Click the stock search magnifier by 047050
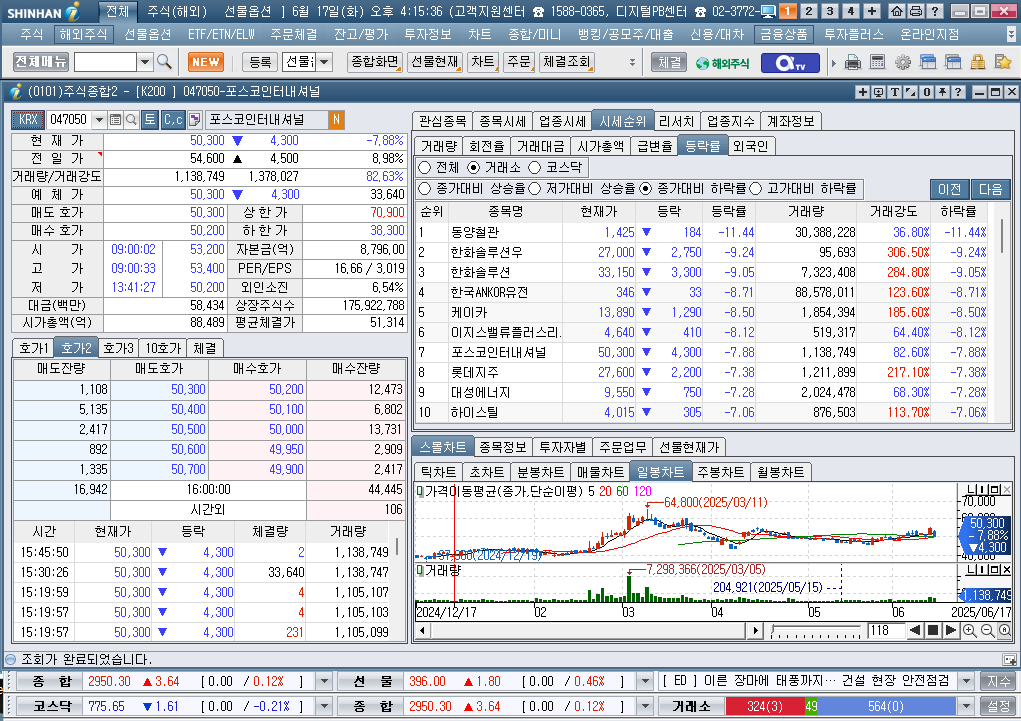This screenshot has height=721, width=1021. pyautogui.click(x=131, y=120)
